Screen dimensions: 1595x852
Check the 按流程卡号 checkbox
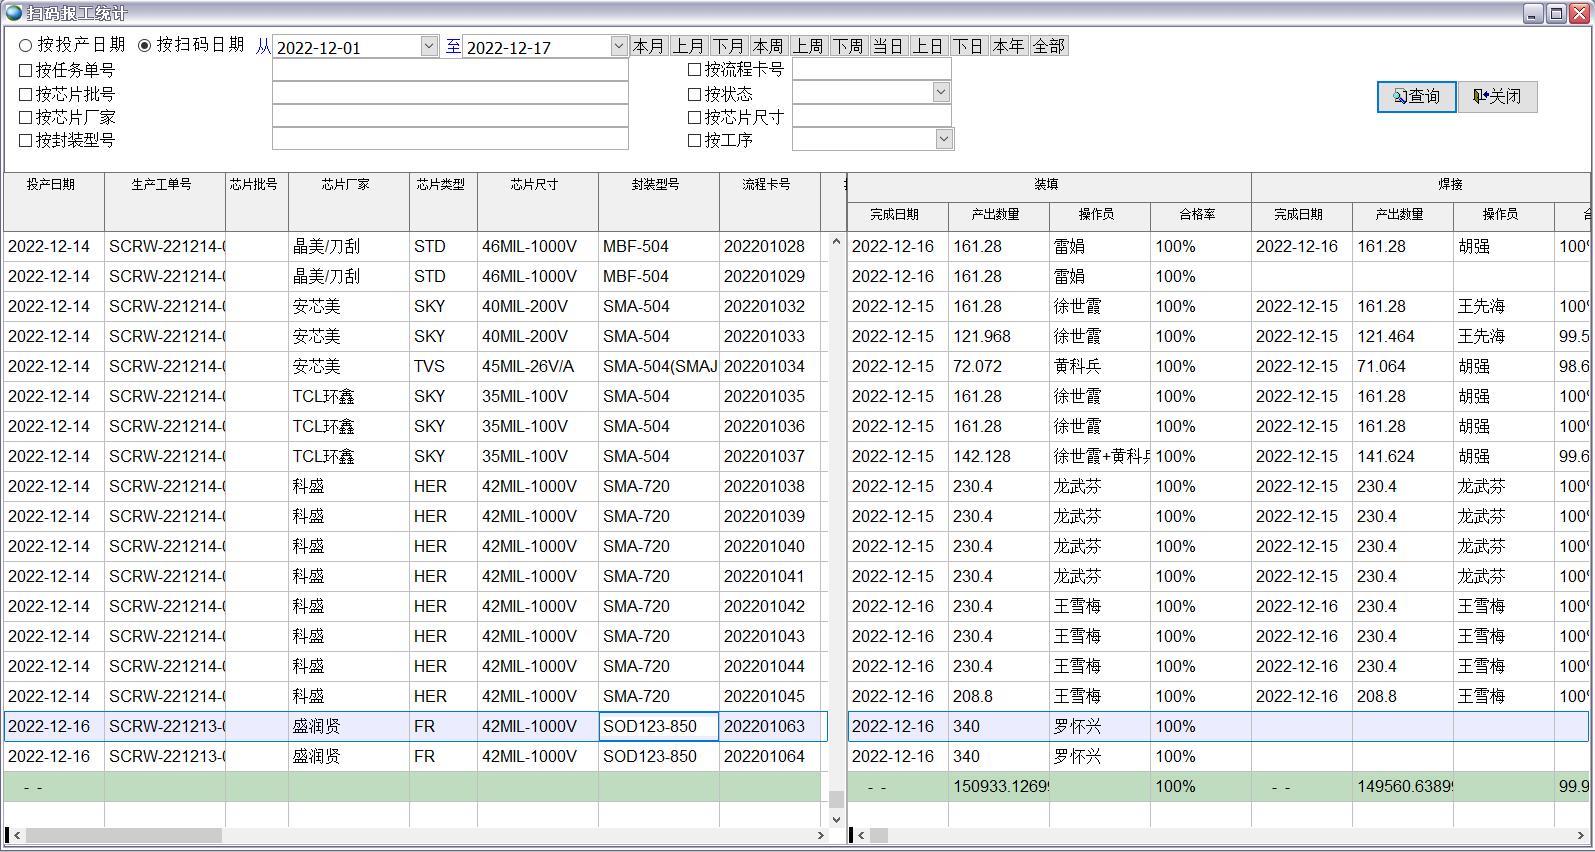tap(695, 70)
